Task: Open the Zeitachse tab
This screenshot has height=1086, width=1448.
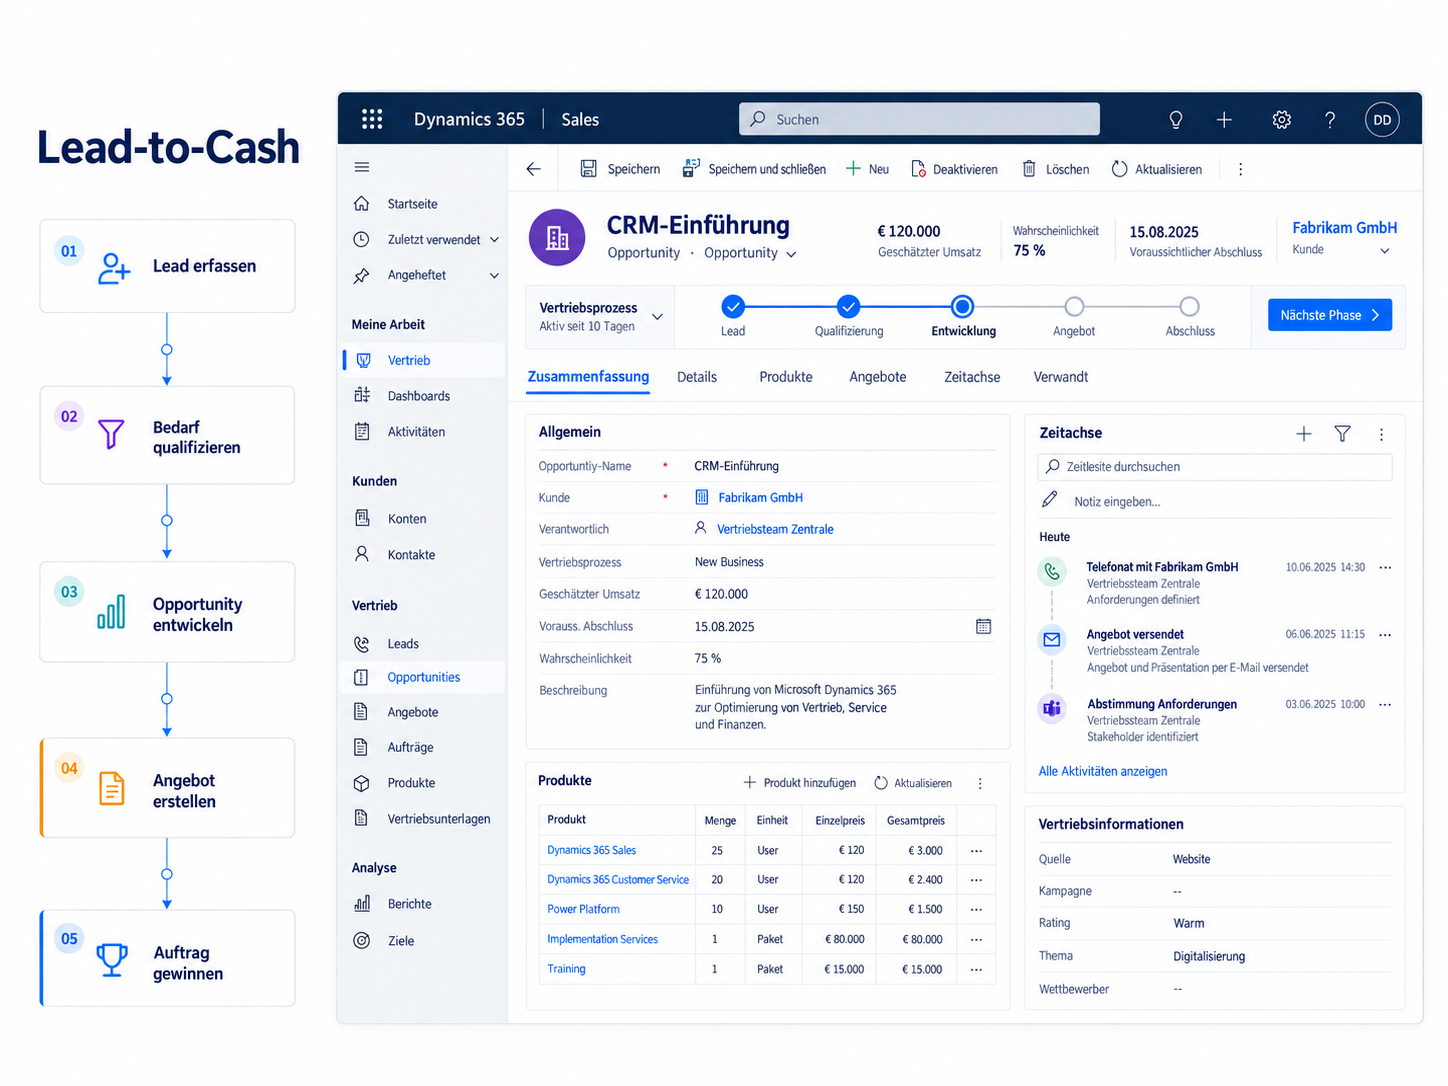Action: pyautogui.click(x=972, y=377)
